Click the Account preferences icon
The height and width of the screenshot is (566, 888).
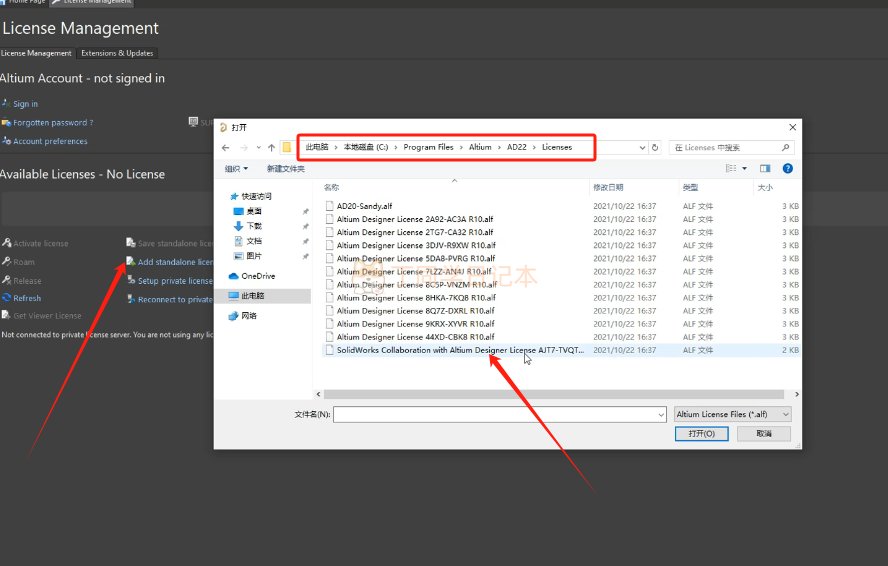[x=6, y=141]
